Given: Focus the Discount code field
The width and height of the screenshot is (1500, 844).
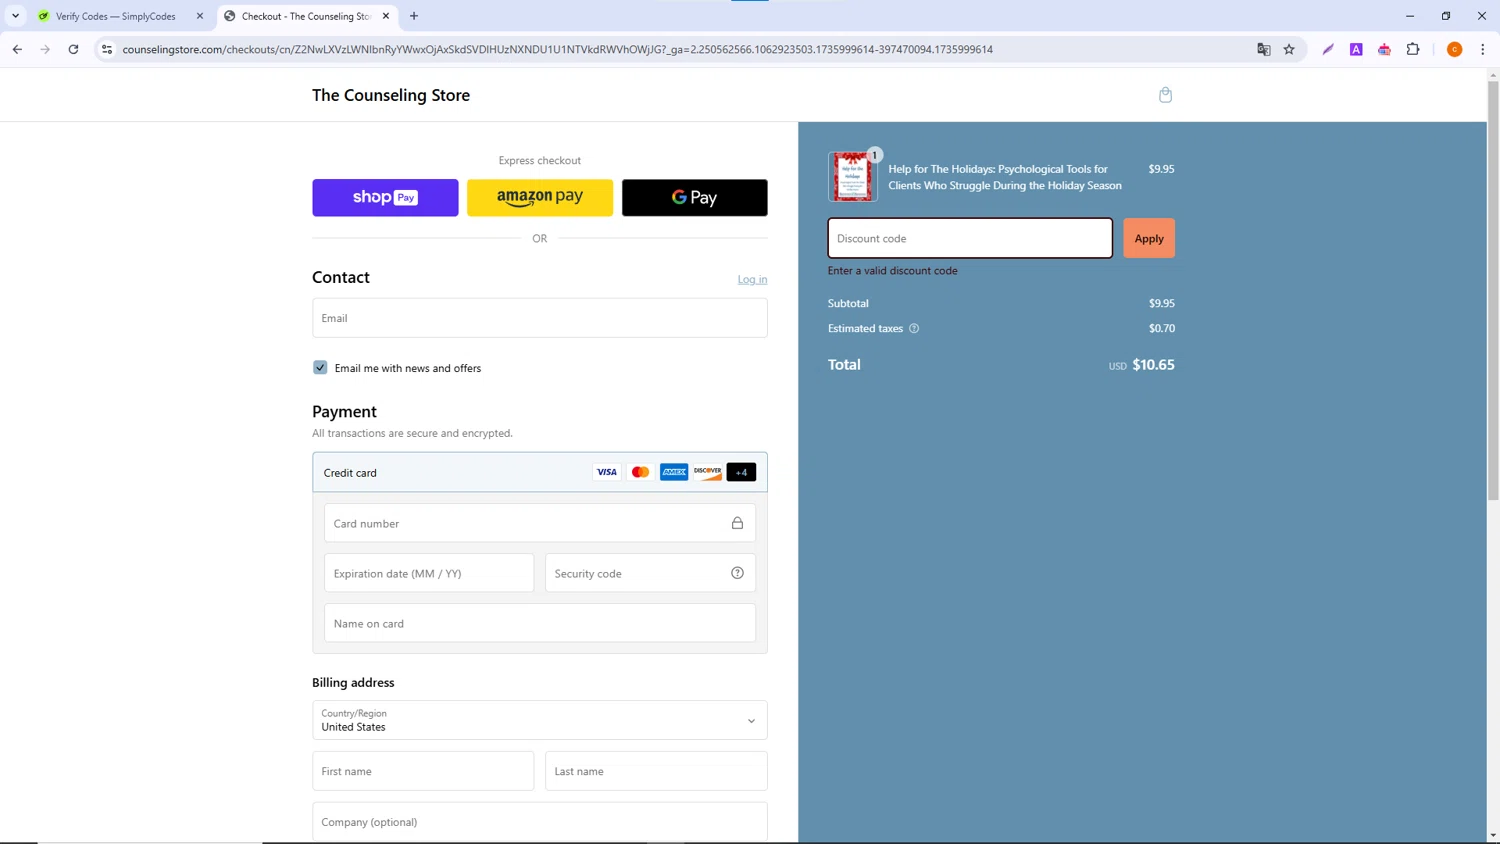Looking at the screenshot, I should tap(970, 238).
